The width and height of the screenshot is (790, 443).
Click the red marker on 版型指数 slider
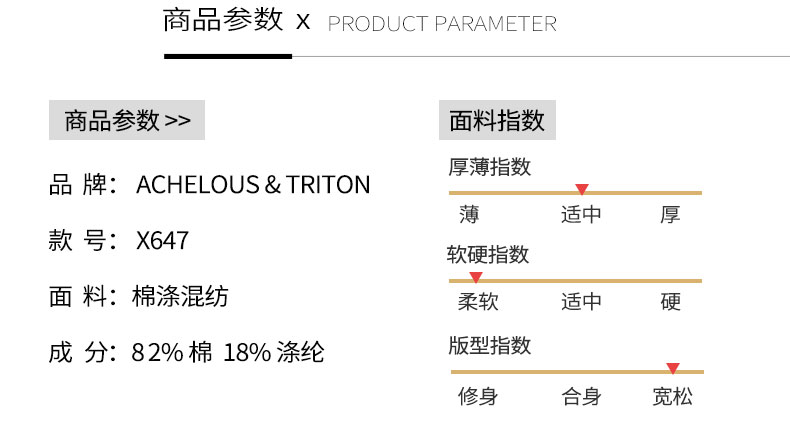click(673, 368)
